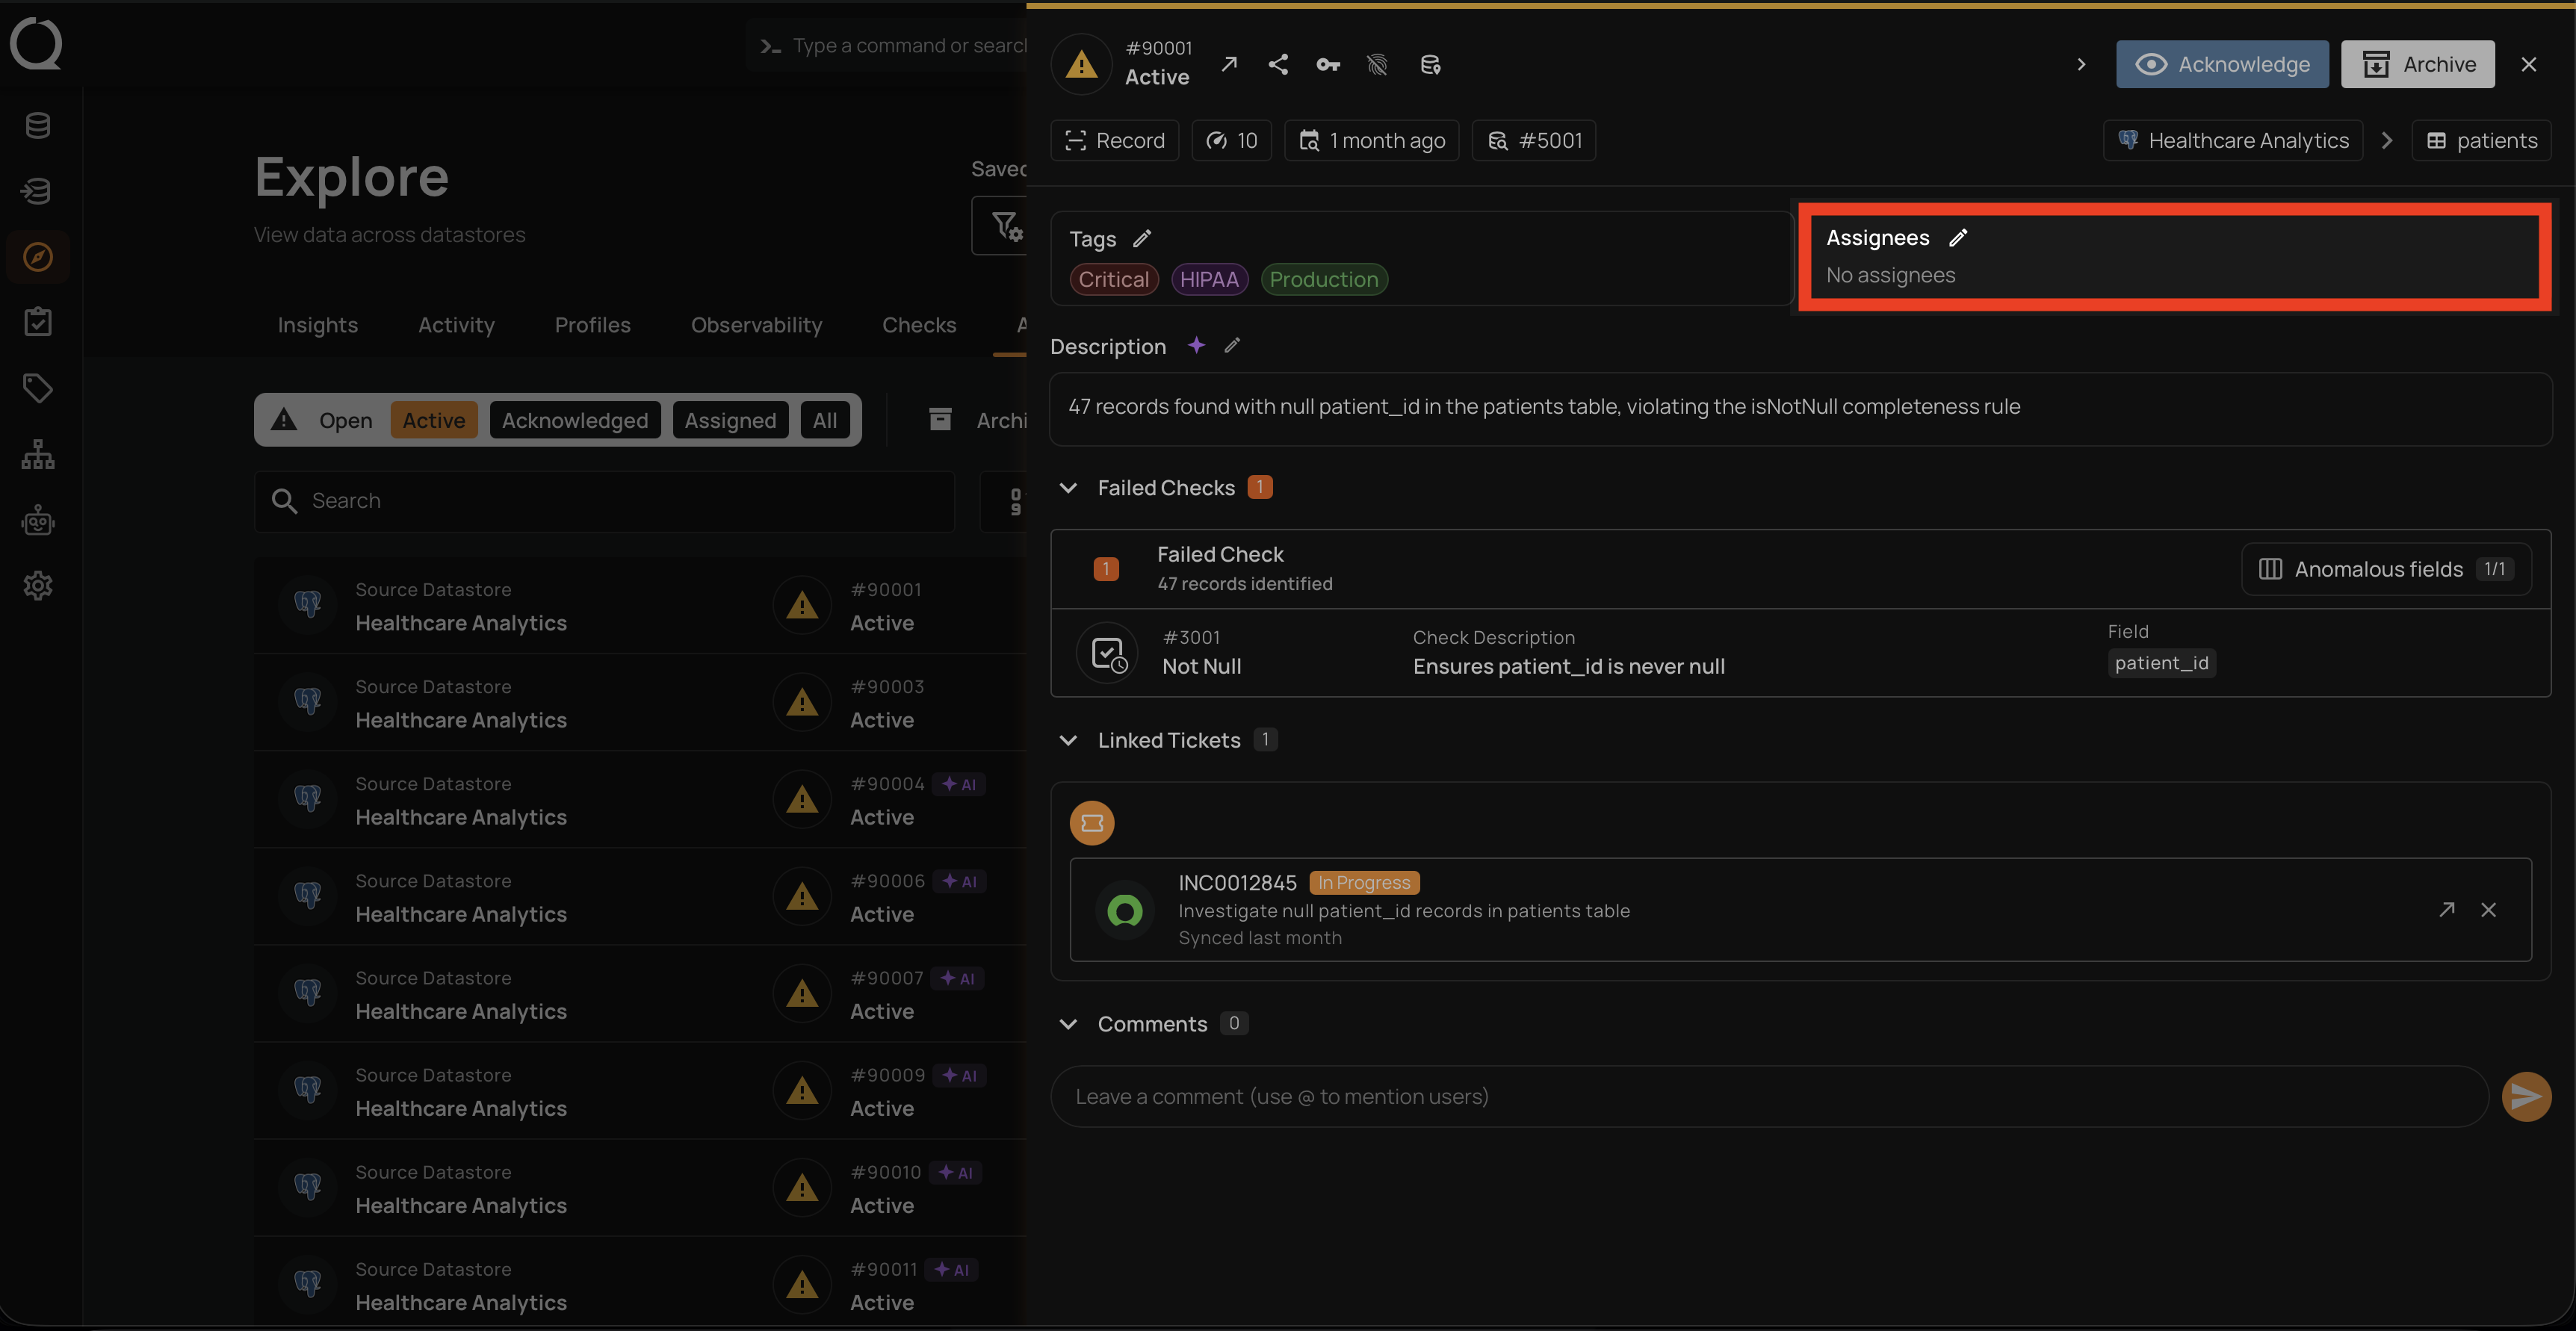2576x1331 pixels.
Task: Click the In Progress ticket status badge
Action: [1364, 882]
